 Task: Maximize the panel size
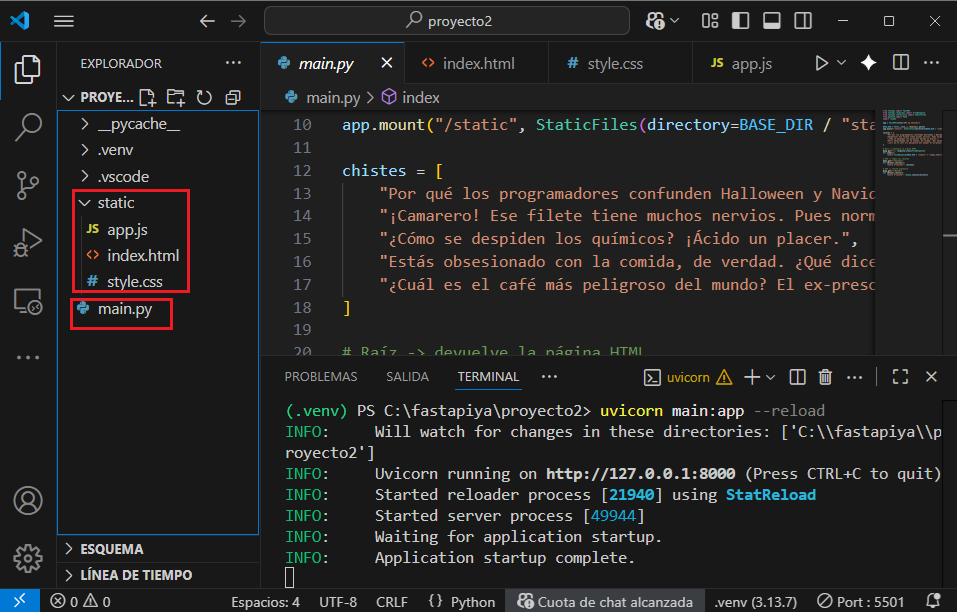click(x=900, y=377)
